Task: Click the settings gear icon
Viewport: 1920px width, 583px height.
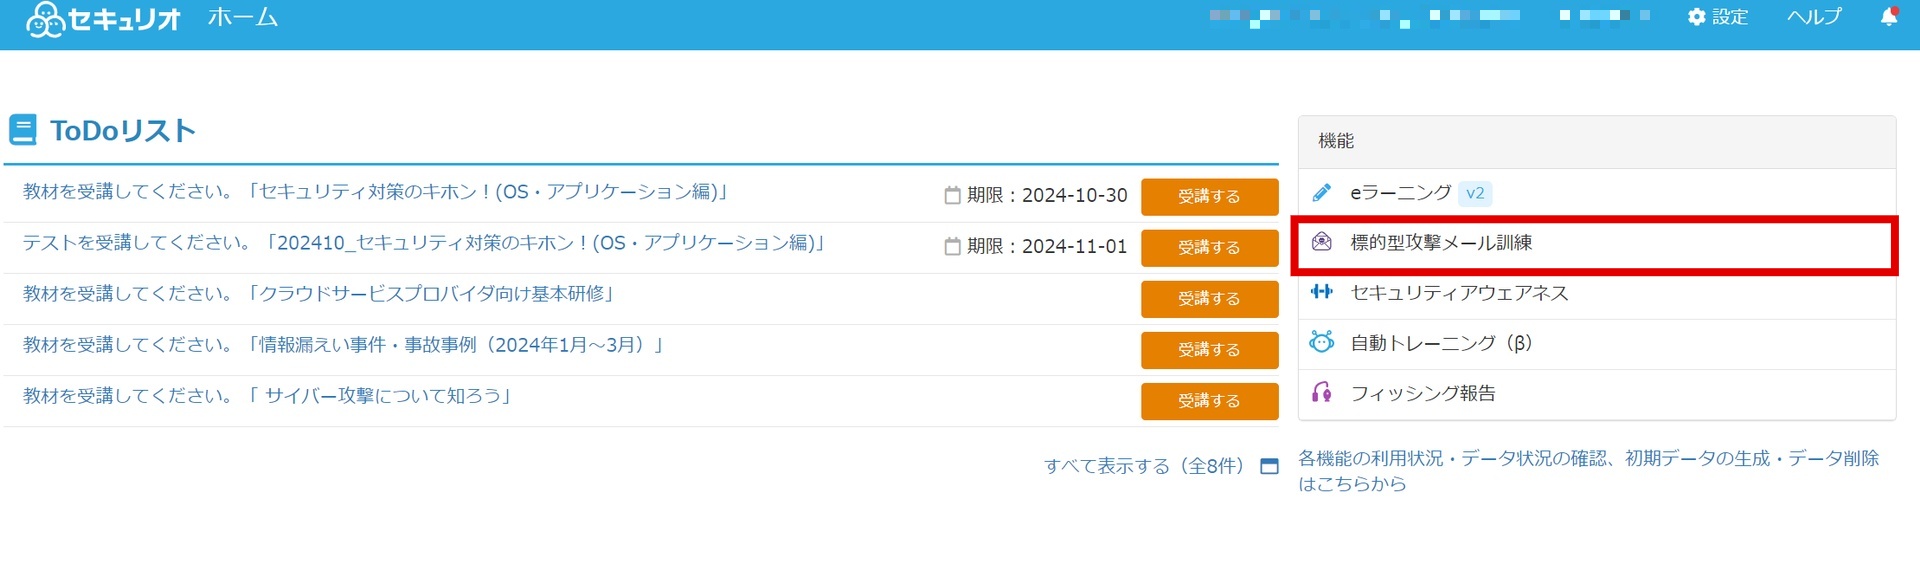Action: point(1697,17)
